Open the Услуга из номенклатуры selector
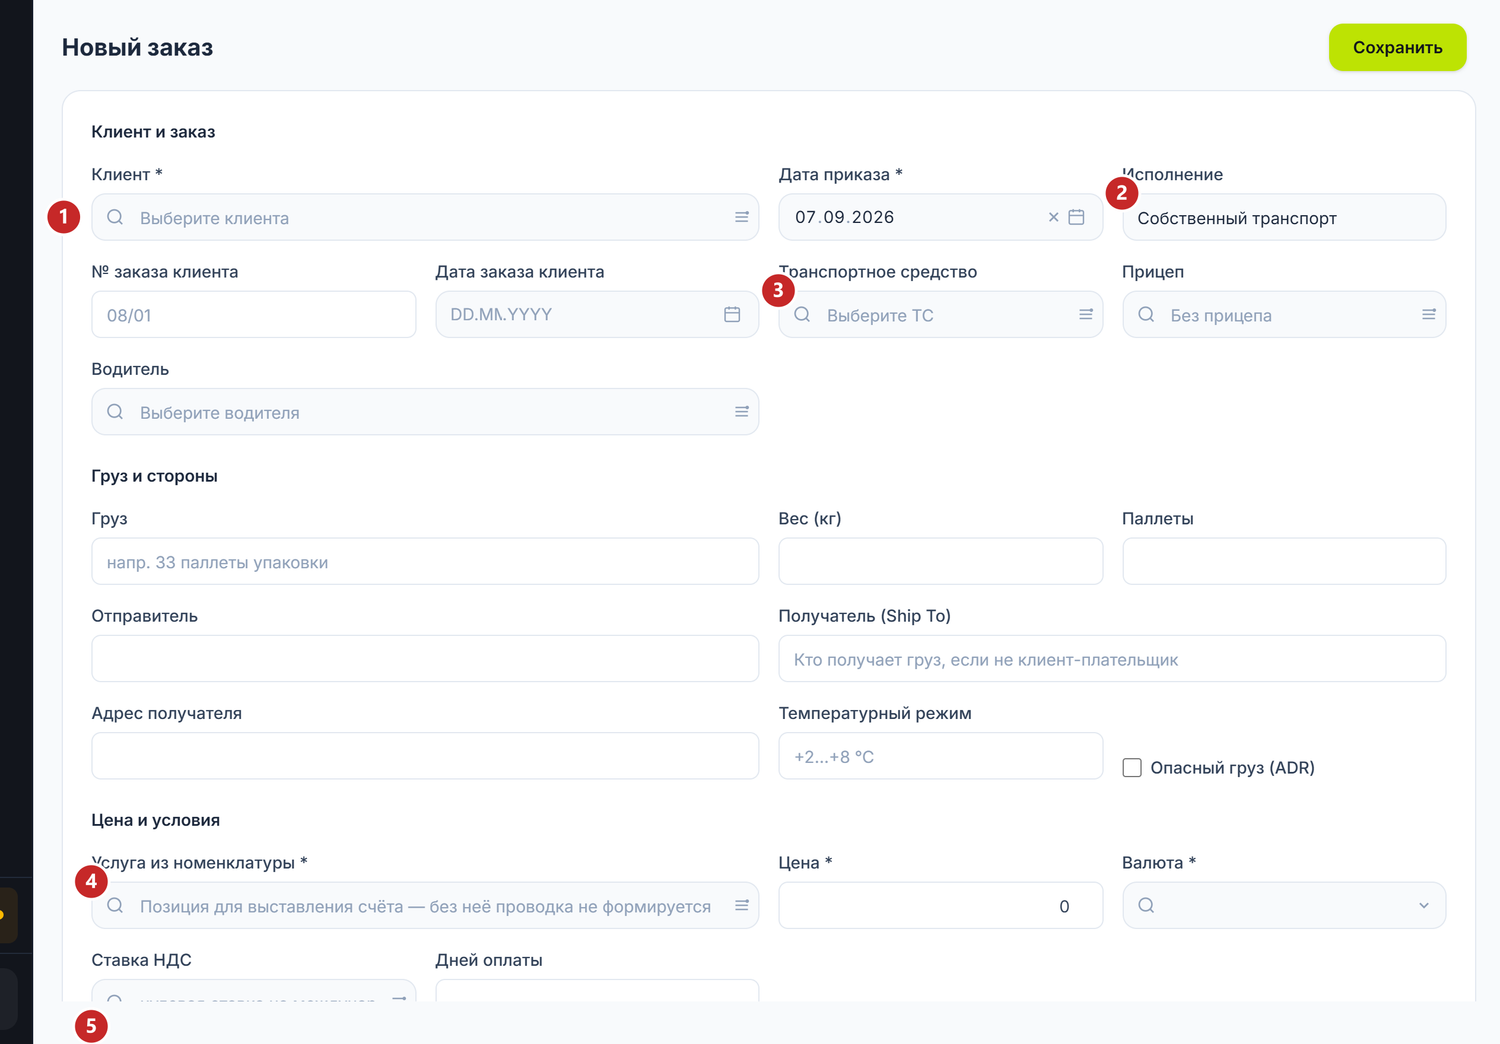Viewport: 1500px width, 1044px height. tap(425, 905)
